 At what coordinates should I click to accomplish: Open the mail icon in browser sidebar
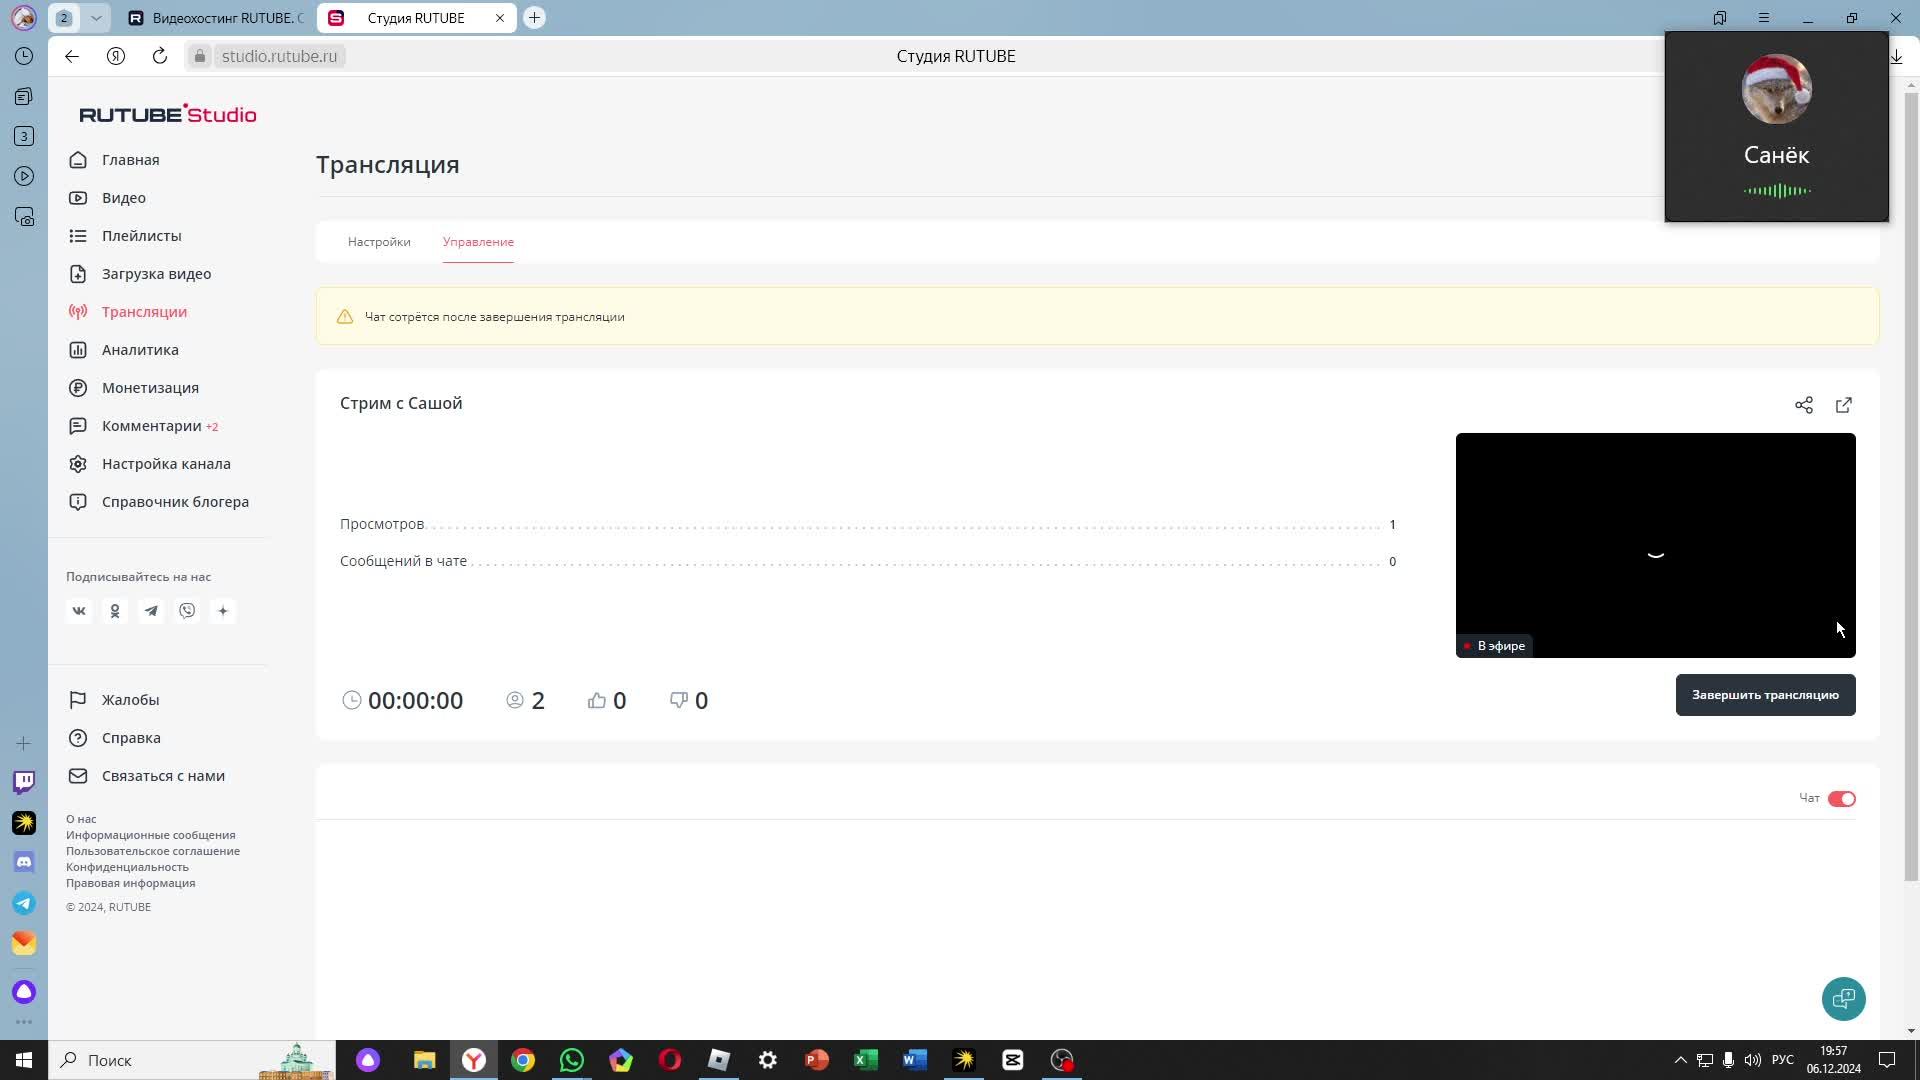coord(24,943)
